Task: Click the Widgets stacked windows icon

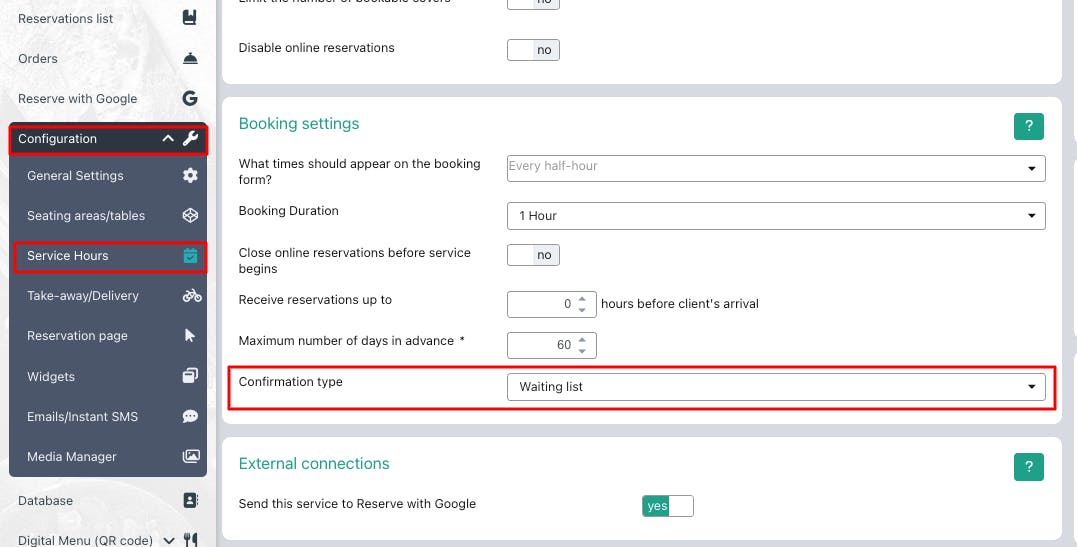Action: [x=190, y=376]
